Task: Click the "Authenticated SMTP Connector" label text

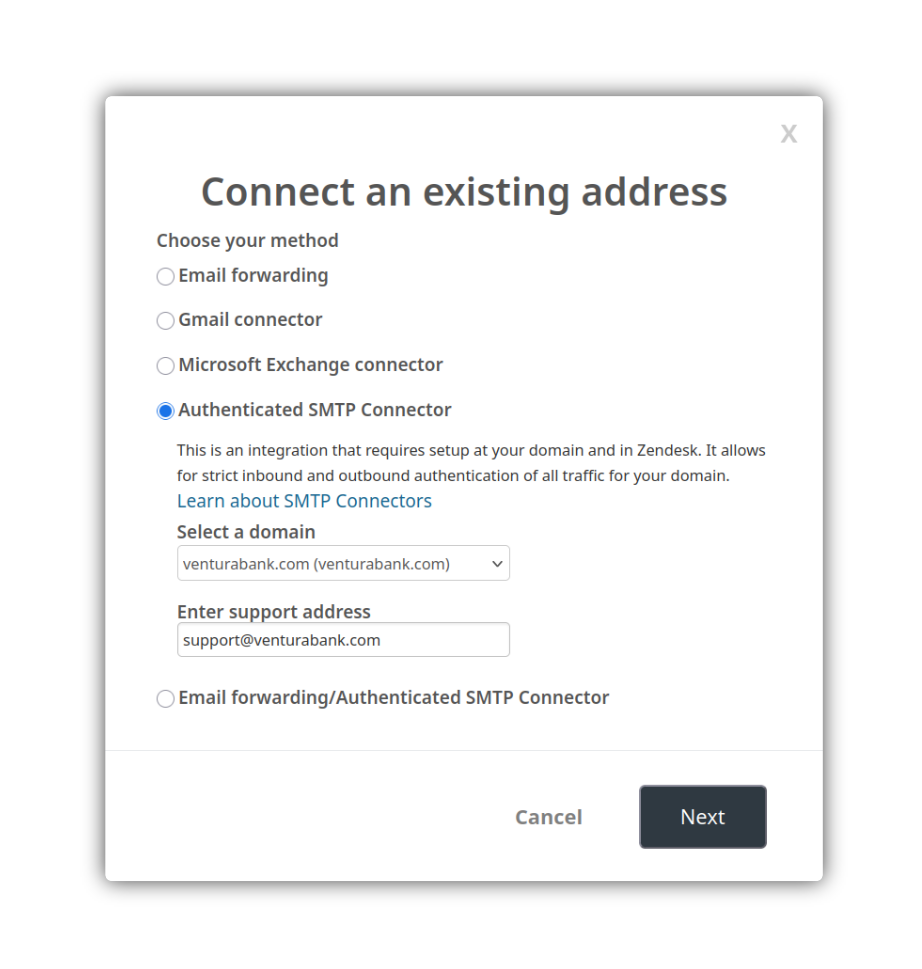Action: [314, 410]
